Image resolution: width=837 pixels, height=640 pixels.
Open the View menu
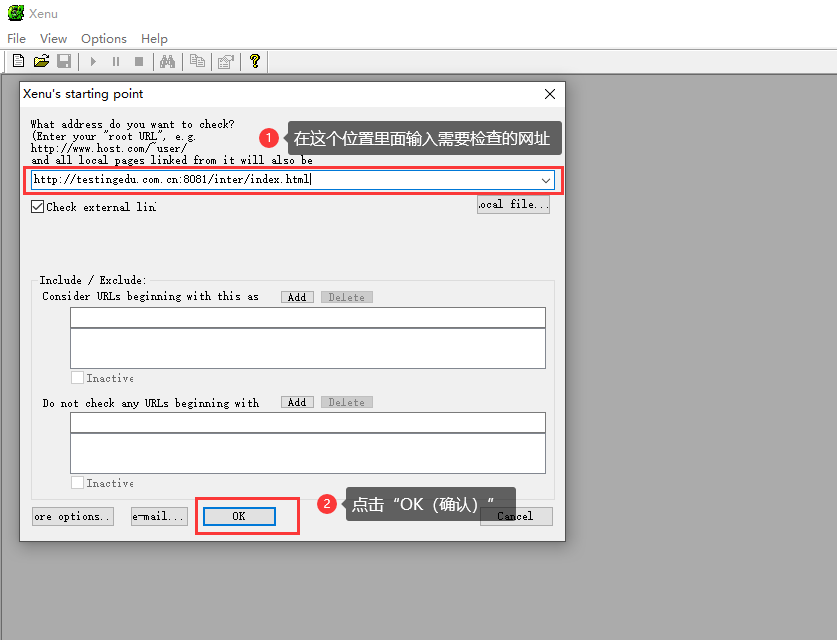(x=53, y=38)
